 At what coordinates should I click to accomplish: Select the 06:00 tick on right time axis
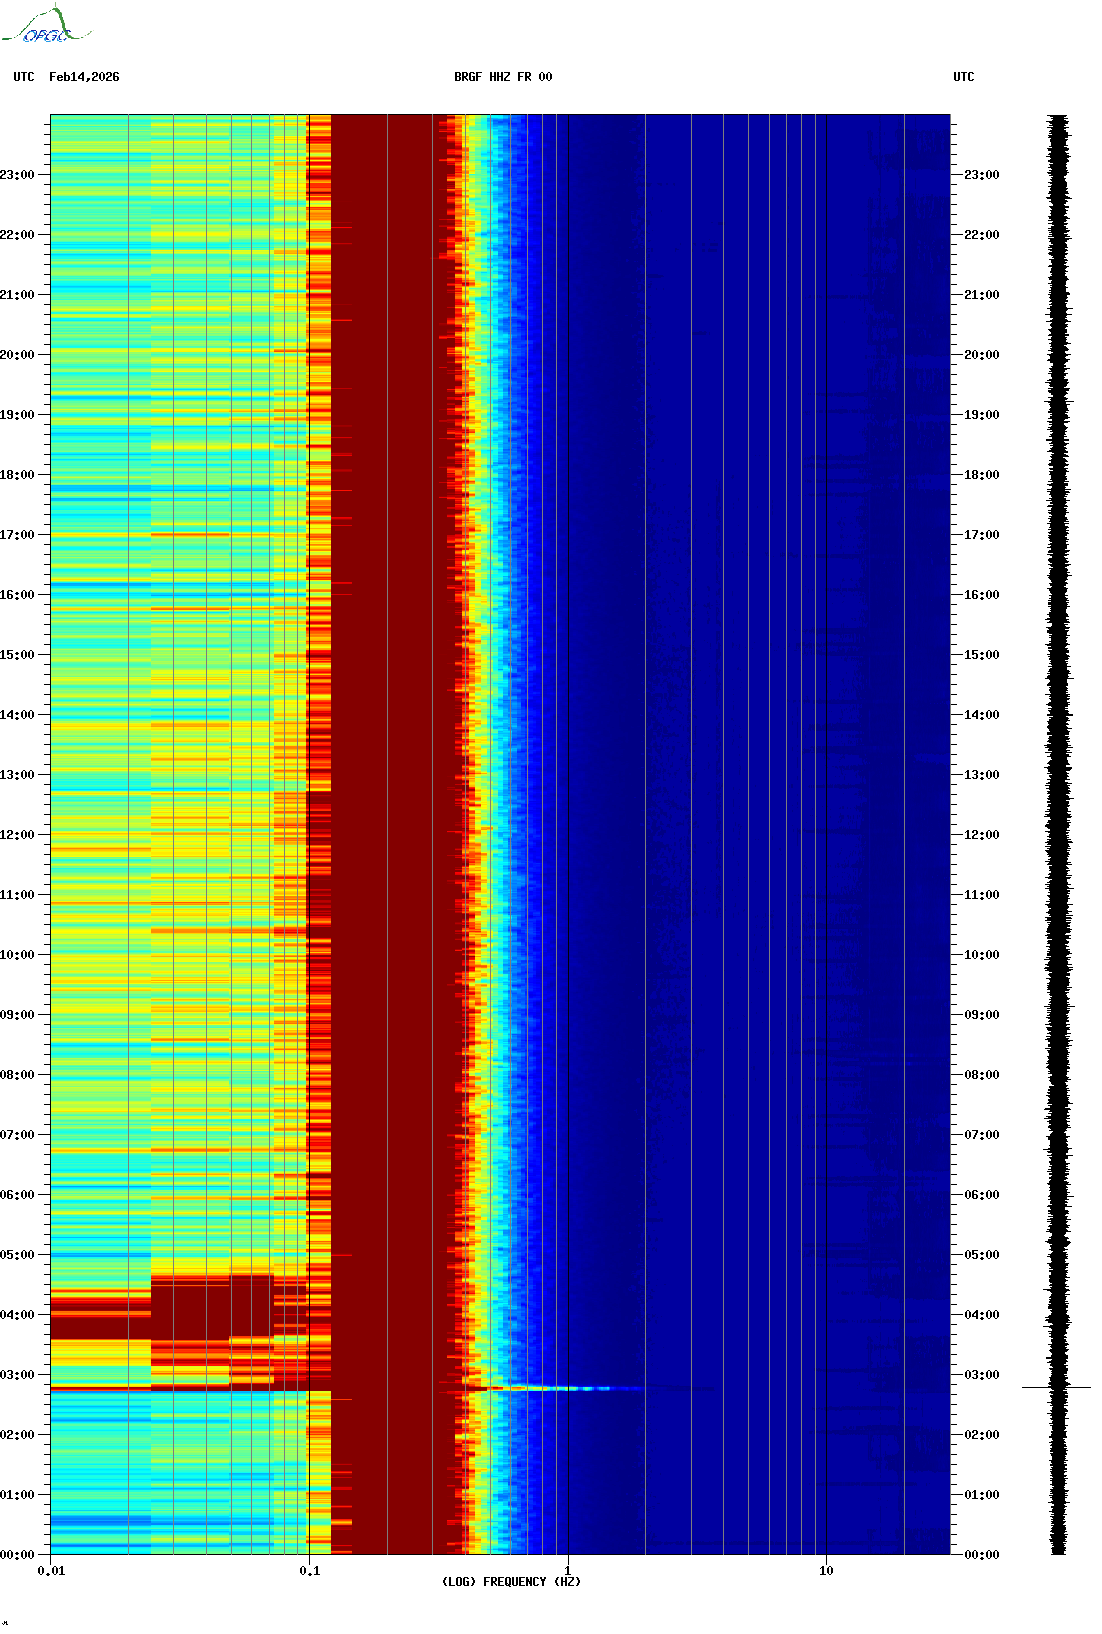[x=981, y=1195]
